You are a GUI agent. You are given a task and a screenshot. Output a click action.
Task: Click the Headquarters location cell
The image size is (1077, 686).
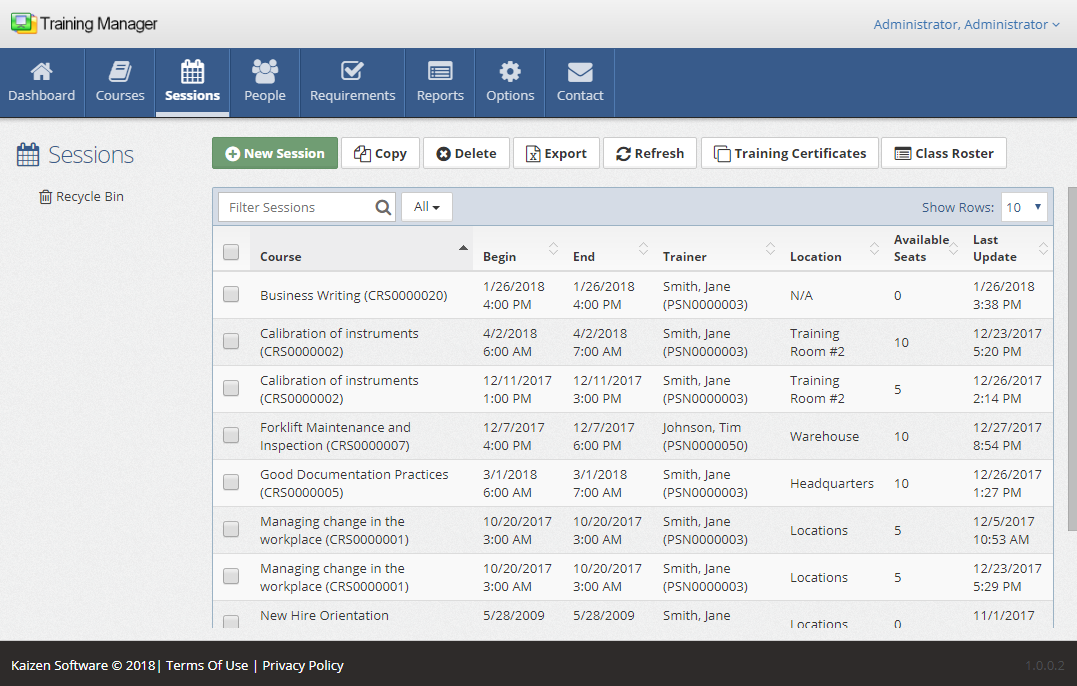pyautogui.click(x=832, y=483)
